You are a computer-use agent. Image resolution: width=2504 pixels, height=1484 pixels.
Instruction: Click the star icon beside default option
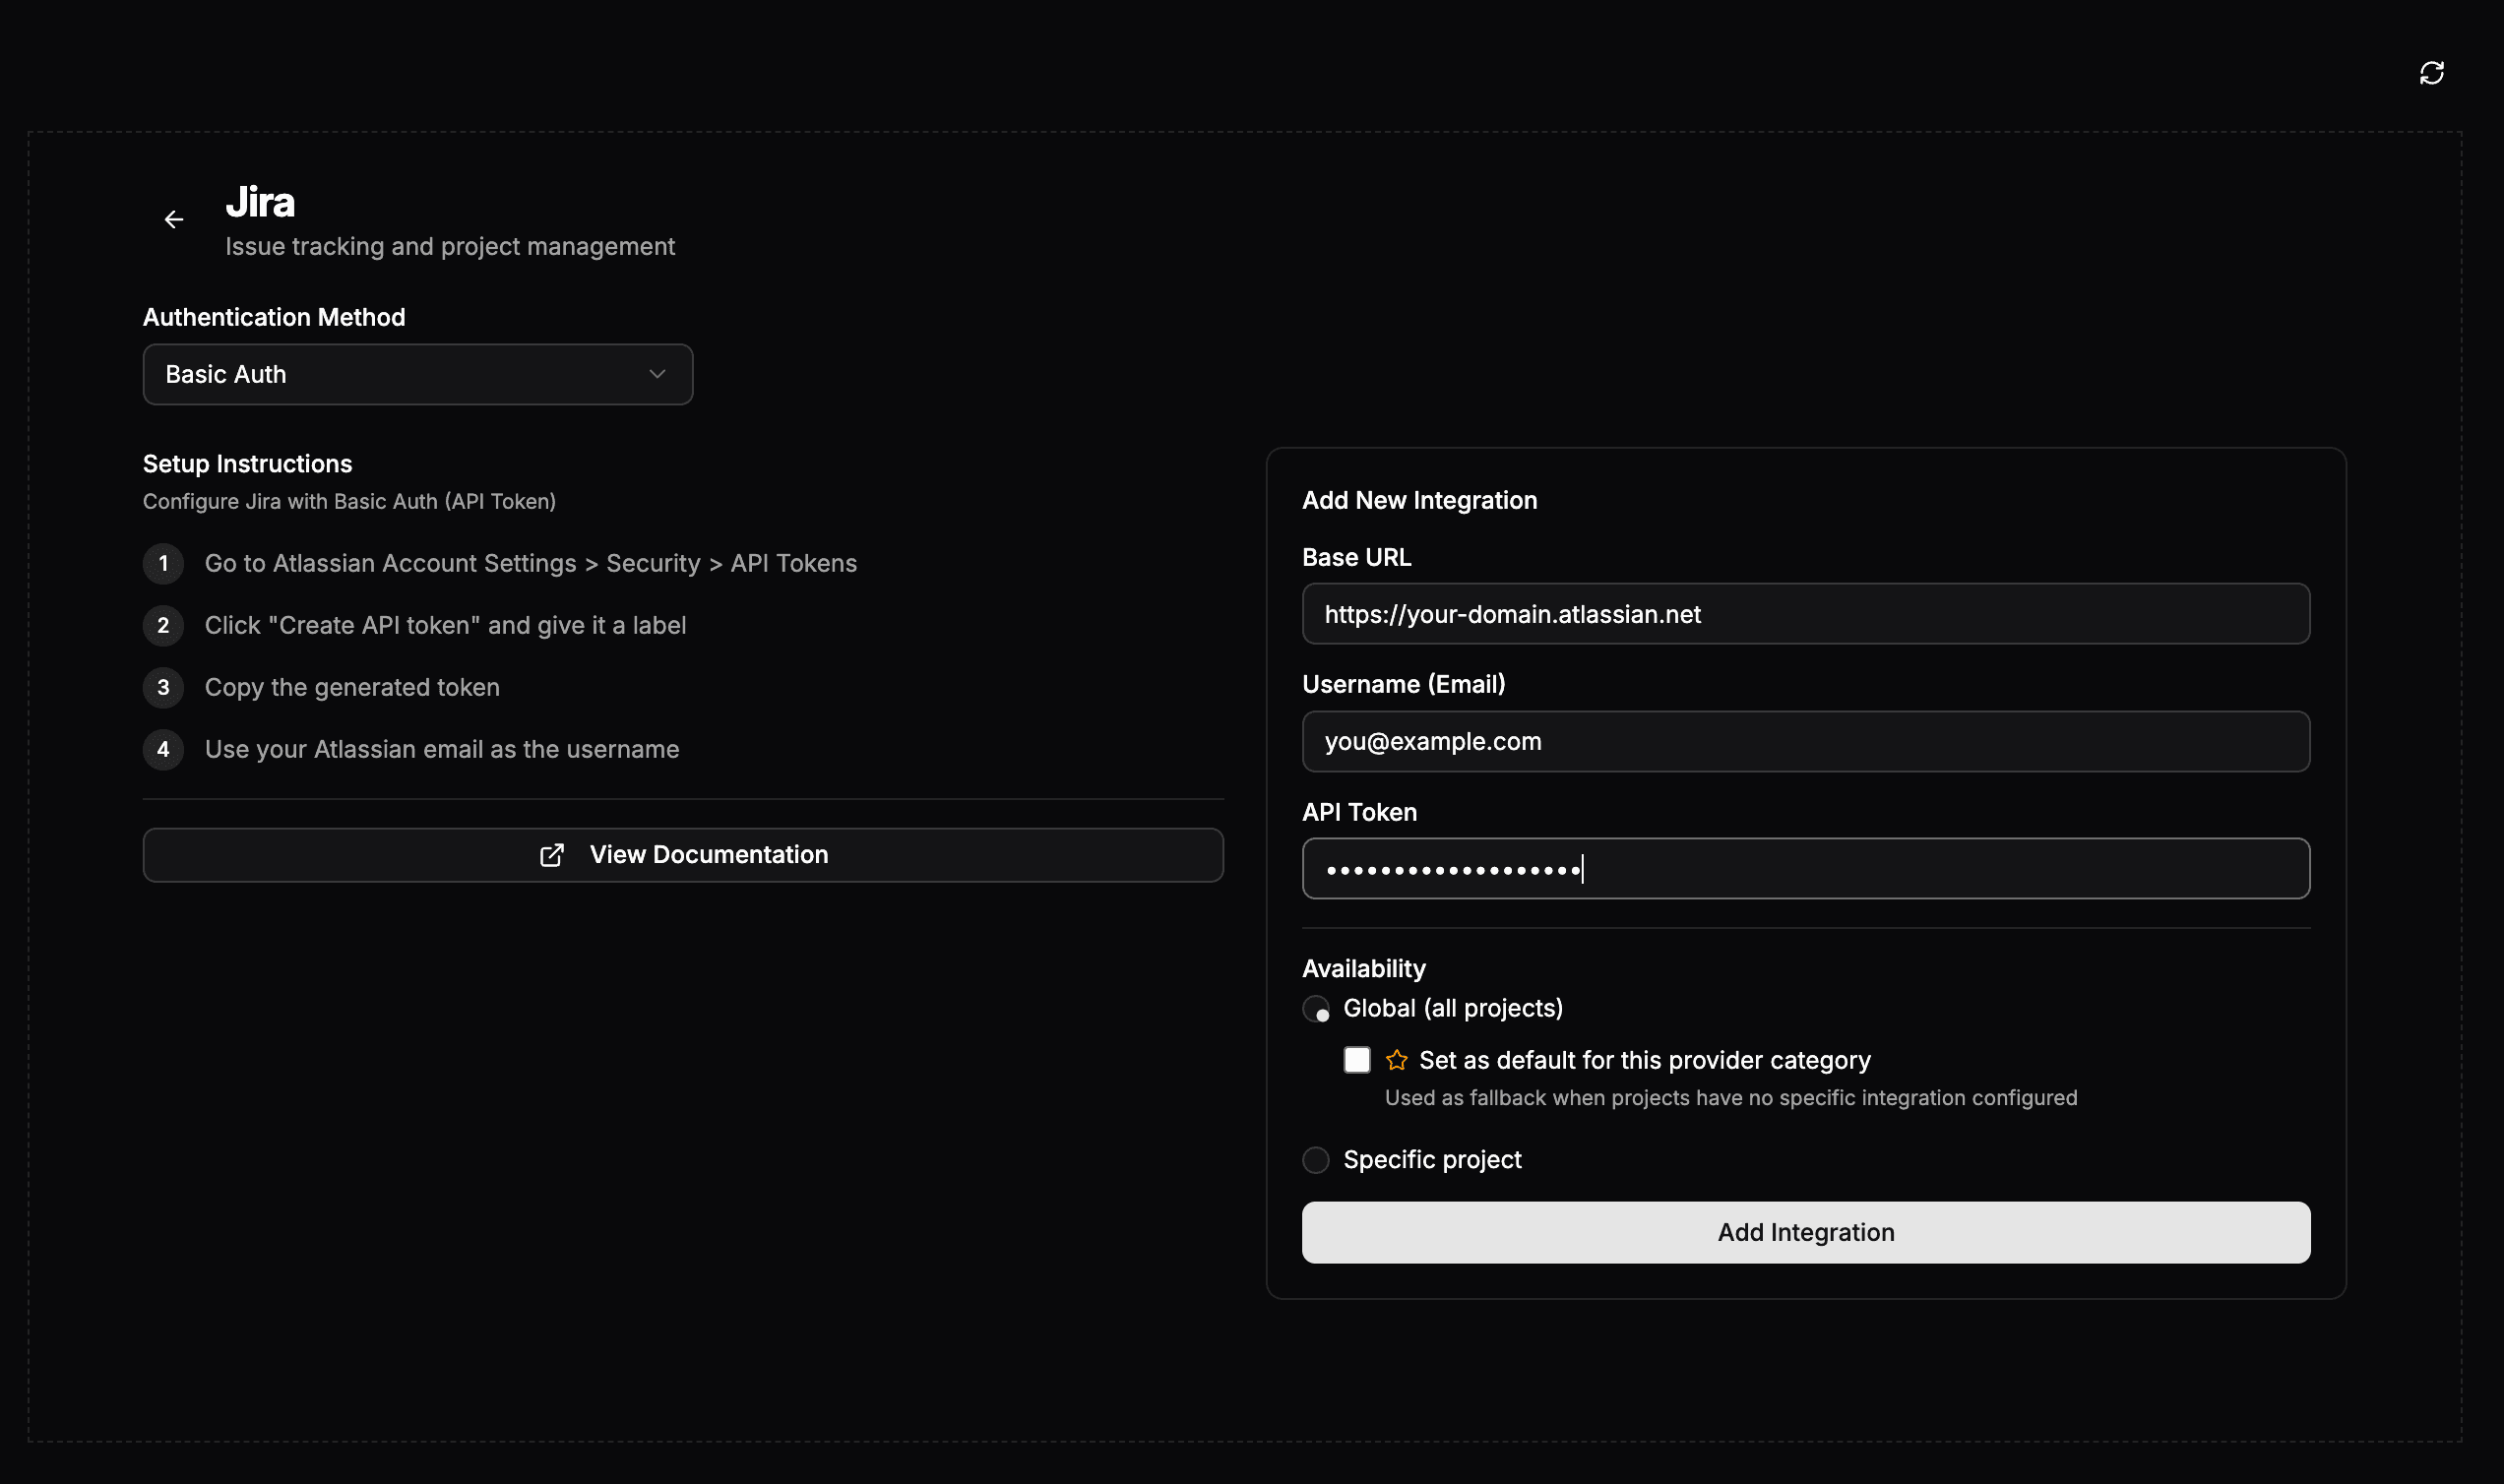coord(1397,1060)
